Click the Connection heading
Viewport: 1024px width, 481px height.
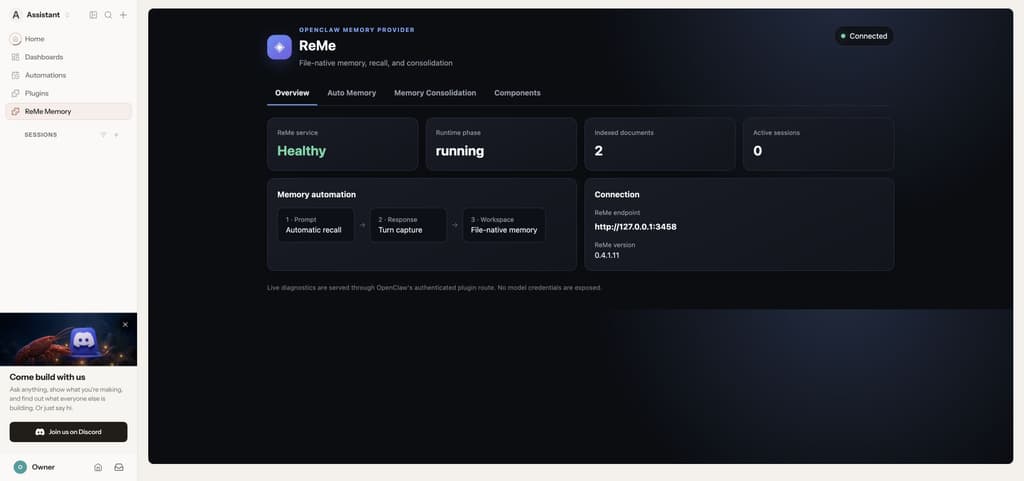pos(616,194)
